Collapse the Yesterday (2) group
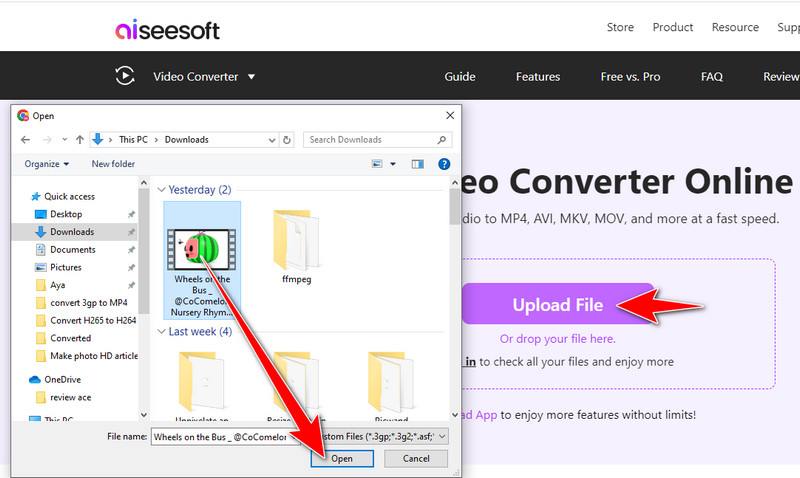Screen dimensions: 800x478 [161, 190]
